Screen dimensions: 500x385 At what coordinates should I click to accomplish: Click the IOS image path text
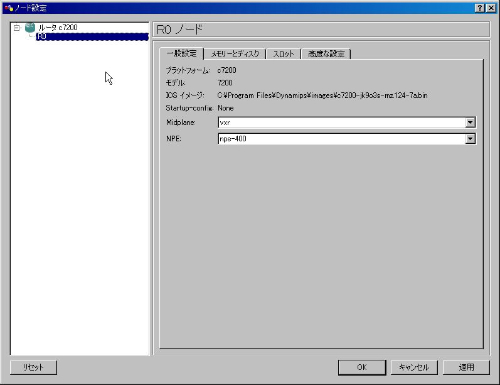(322, 95)
